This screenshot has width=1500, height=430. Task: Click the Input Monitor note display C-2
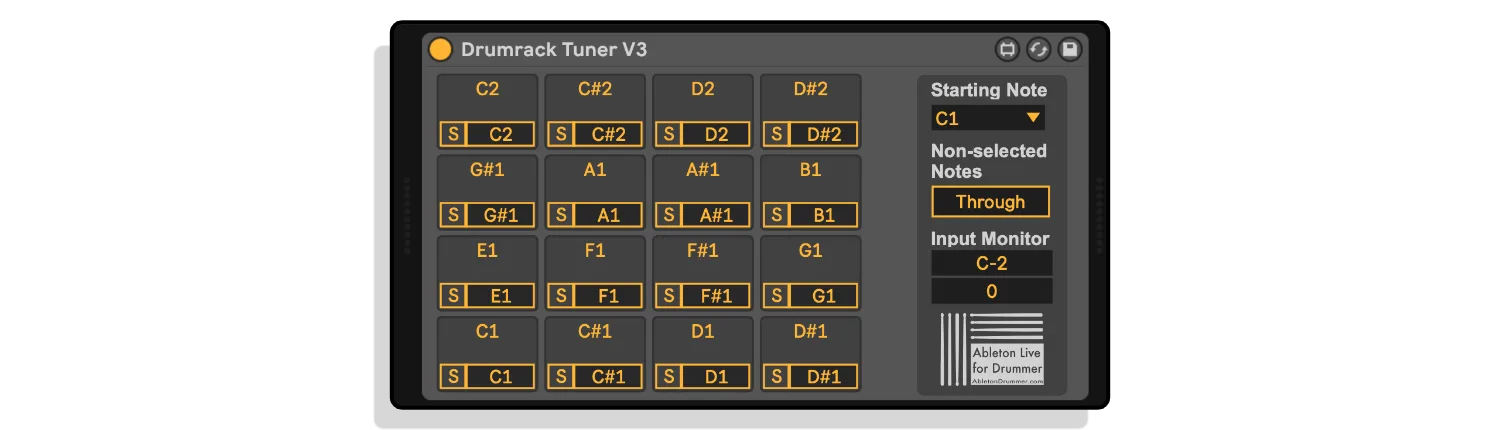click(x=991, y=263)
